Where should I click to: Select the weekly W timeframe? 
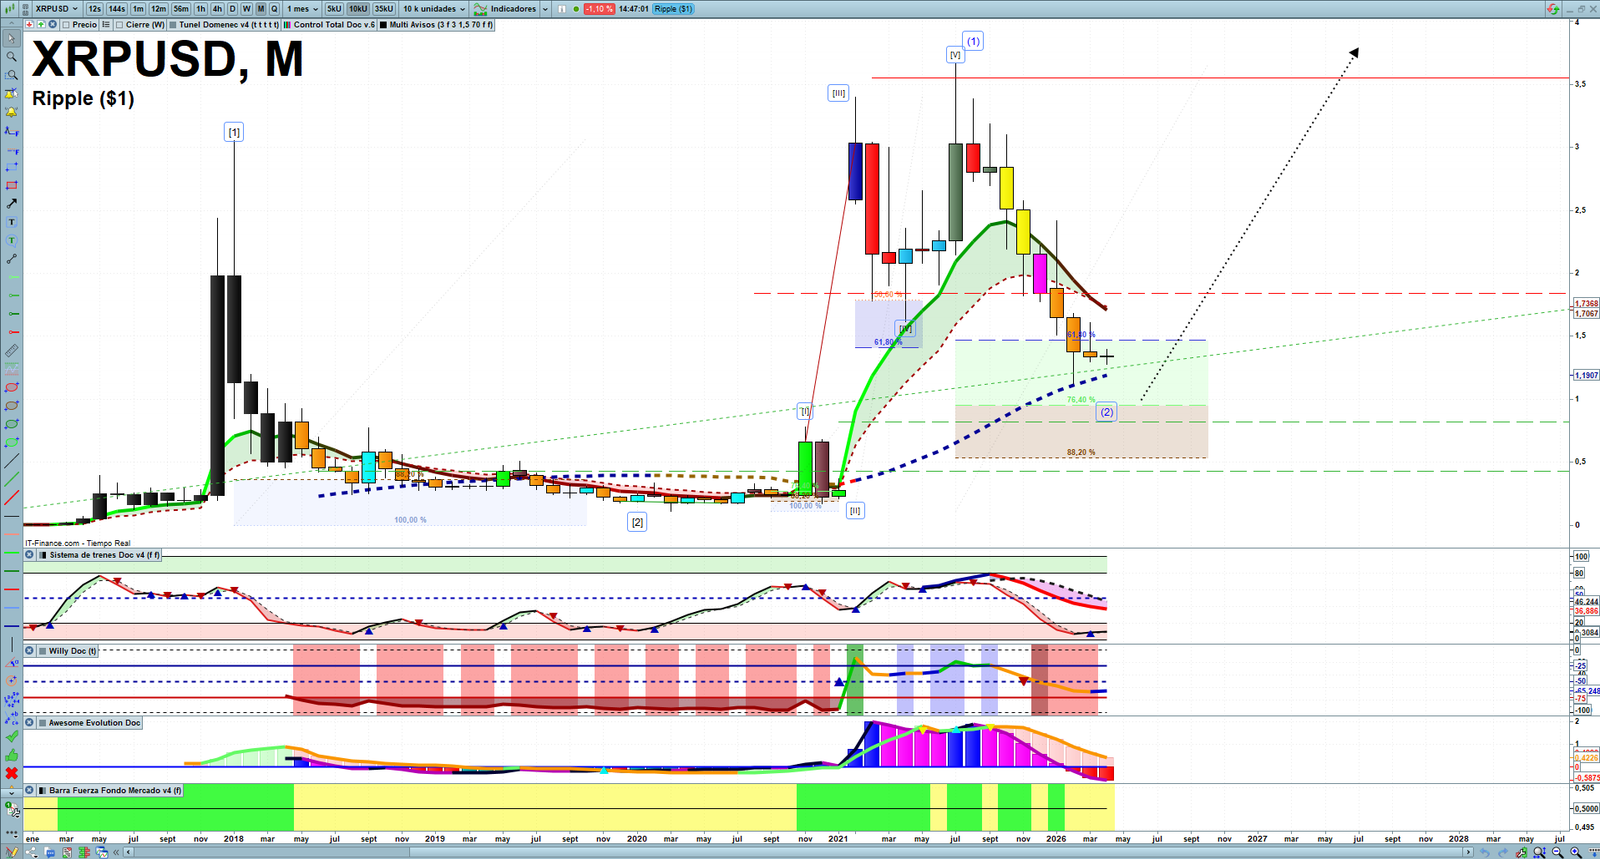[x=247, y=9]
